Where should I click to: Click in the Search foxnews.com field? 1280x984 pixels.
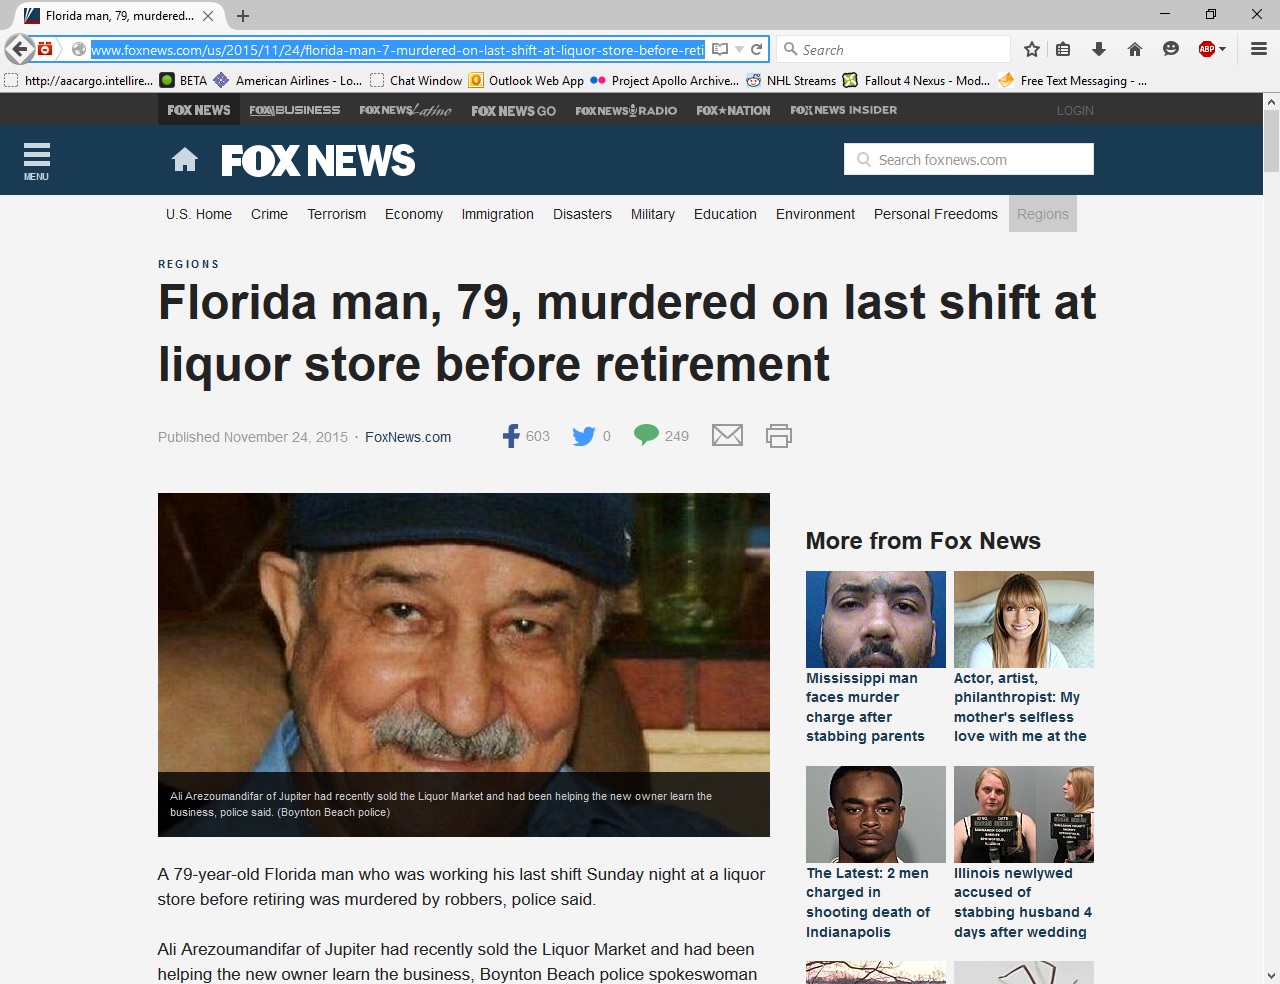[x=969, y=159]
